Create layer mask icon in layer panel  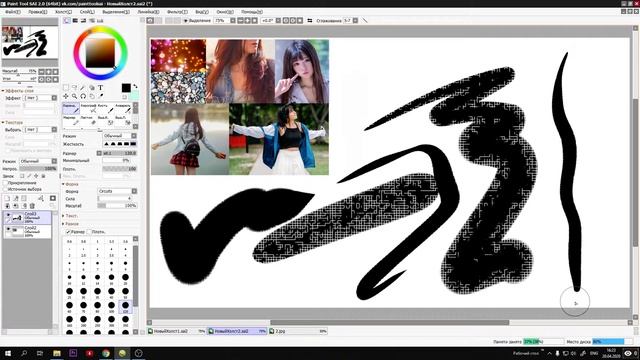[53, 198]
